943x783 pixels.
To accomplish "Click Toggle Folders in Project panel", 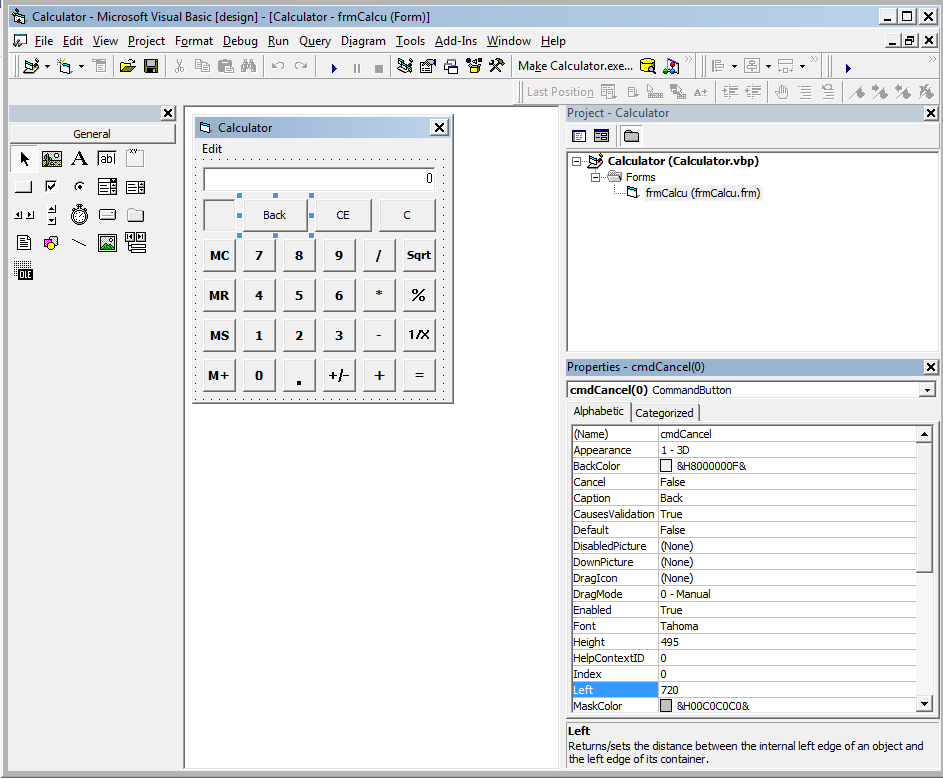I will [631, 136].
